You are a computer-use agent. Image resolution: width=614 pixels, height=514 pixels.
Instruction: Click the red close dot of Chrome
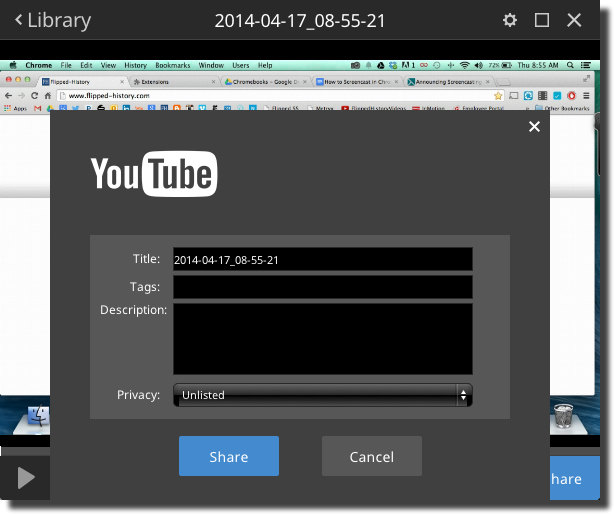click(8, 79)
